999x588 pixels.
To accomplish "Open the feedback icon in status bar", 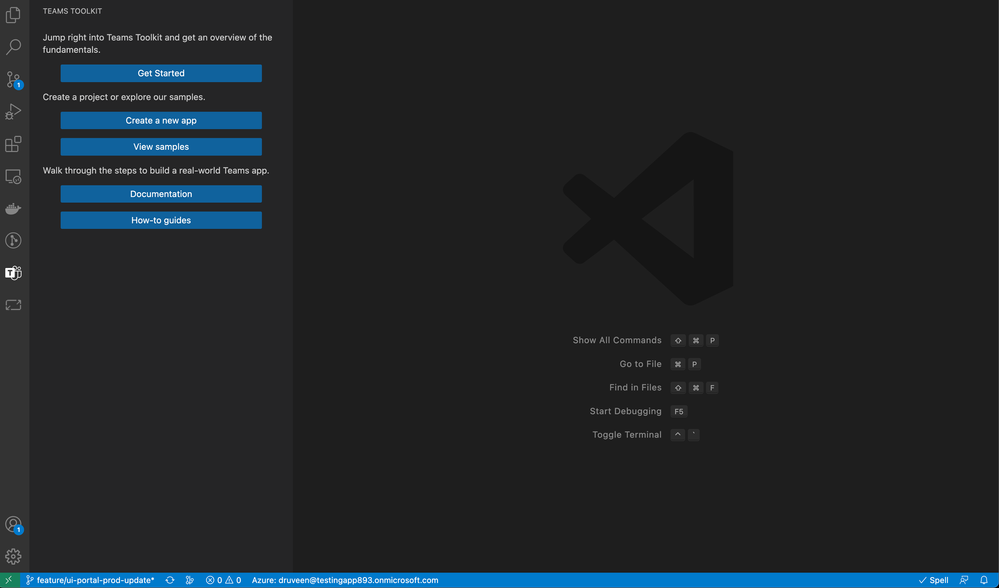I will tap(964, 580).
